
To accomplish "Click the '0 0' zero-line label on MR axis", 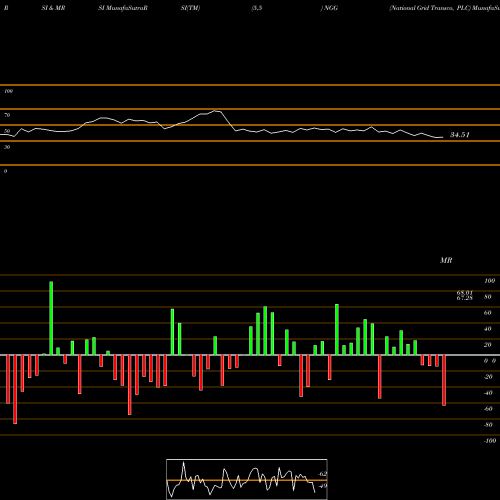I will pos(490,361).
